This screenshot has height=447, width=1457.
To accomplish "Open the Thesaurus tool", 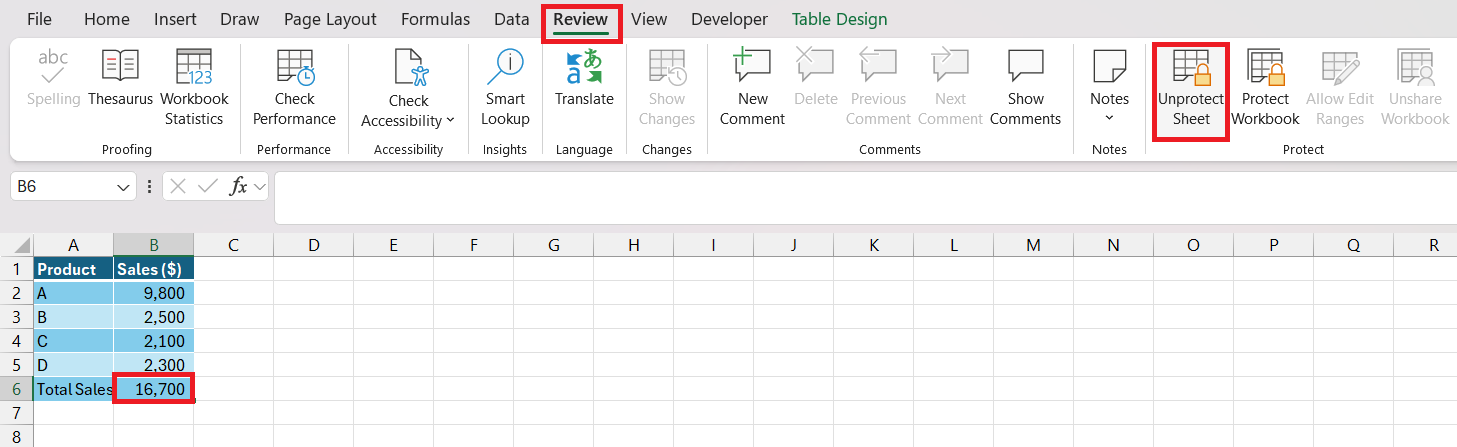I will coord(120,78).
